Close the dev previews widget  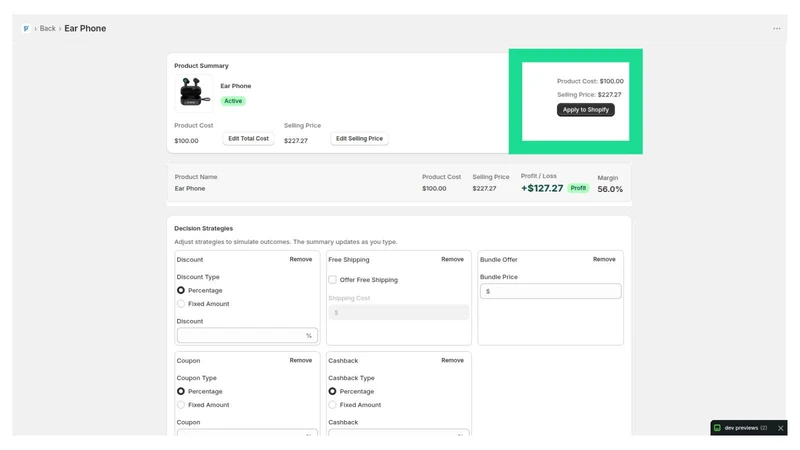[781, 428]
